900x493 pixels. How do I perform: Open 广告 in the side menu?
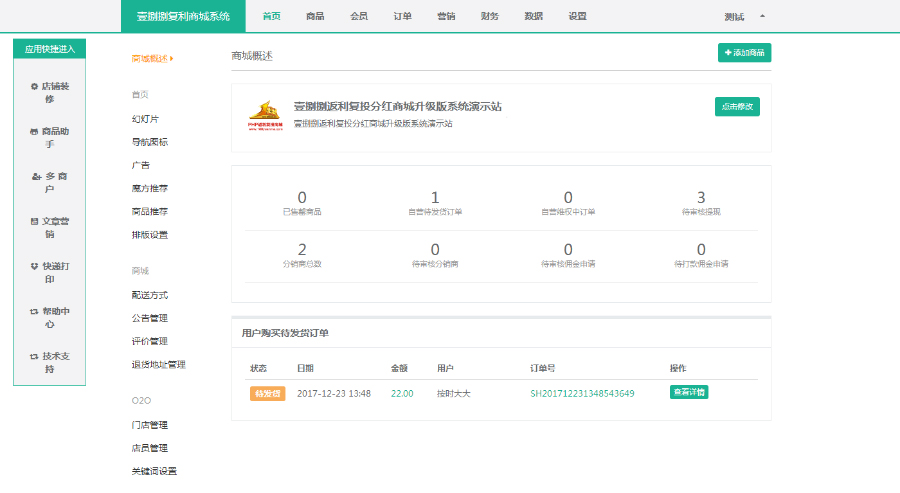tap(141, 165)
